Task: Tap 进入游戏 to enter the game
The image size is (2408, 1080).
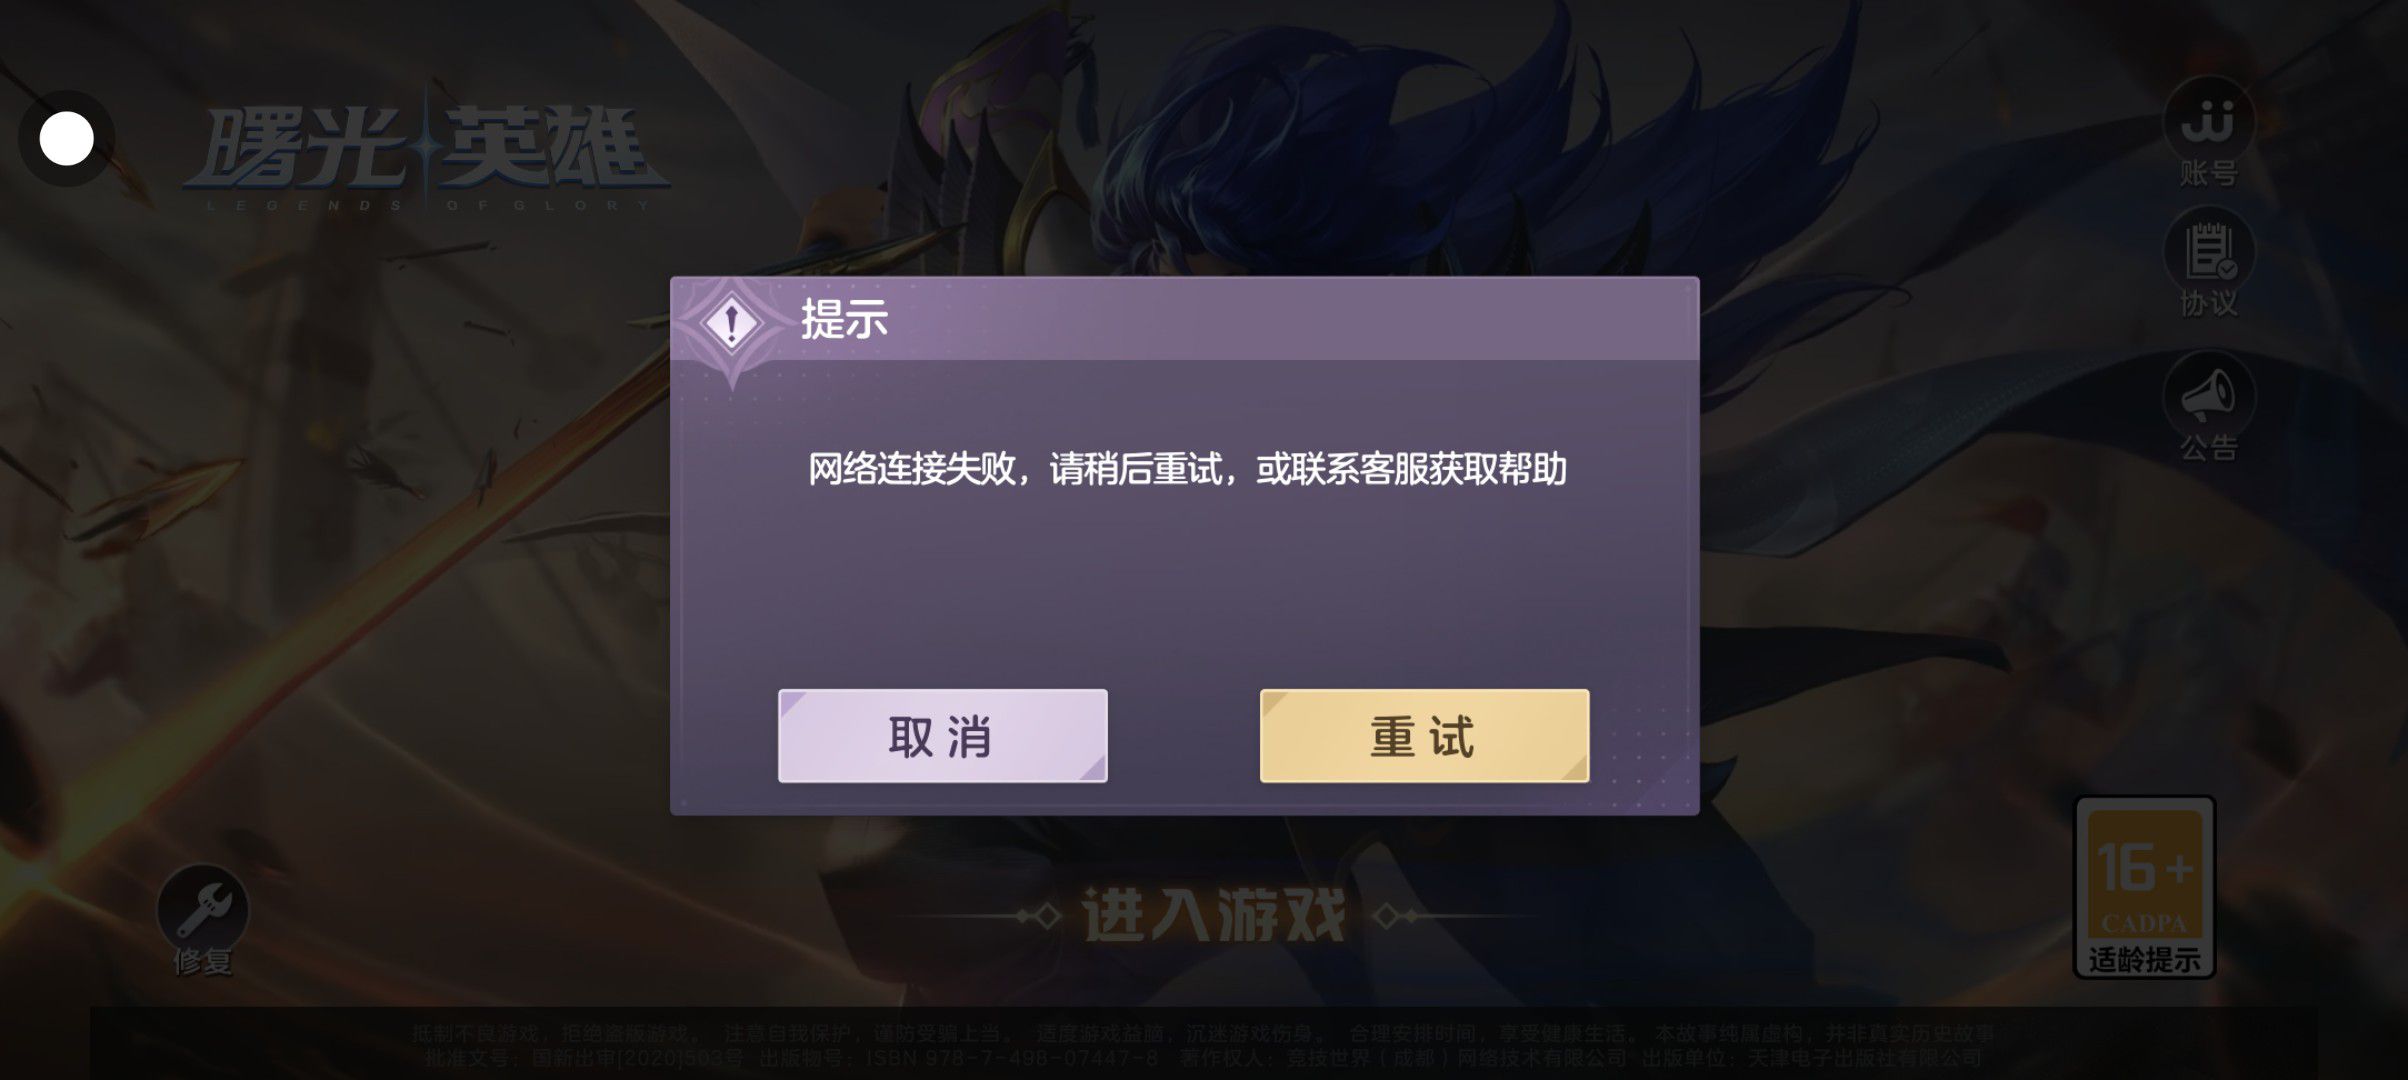Action: tap(1214, 915)
